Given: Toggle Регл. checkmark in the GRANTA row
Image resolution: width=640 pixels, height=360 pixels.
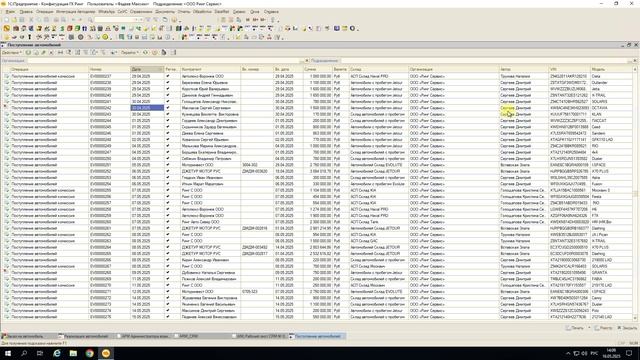Looking at the screenshot, I should 168,272.
